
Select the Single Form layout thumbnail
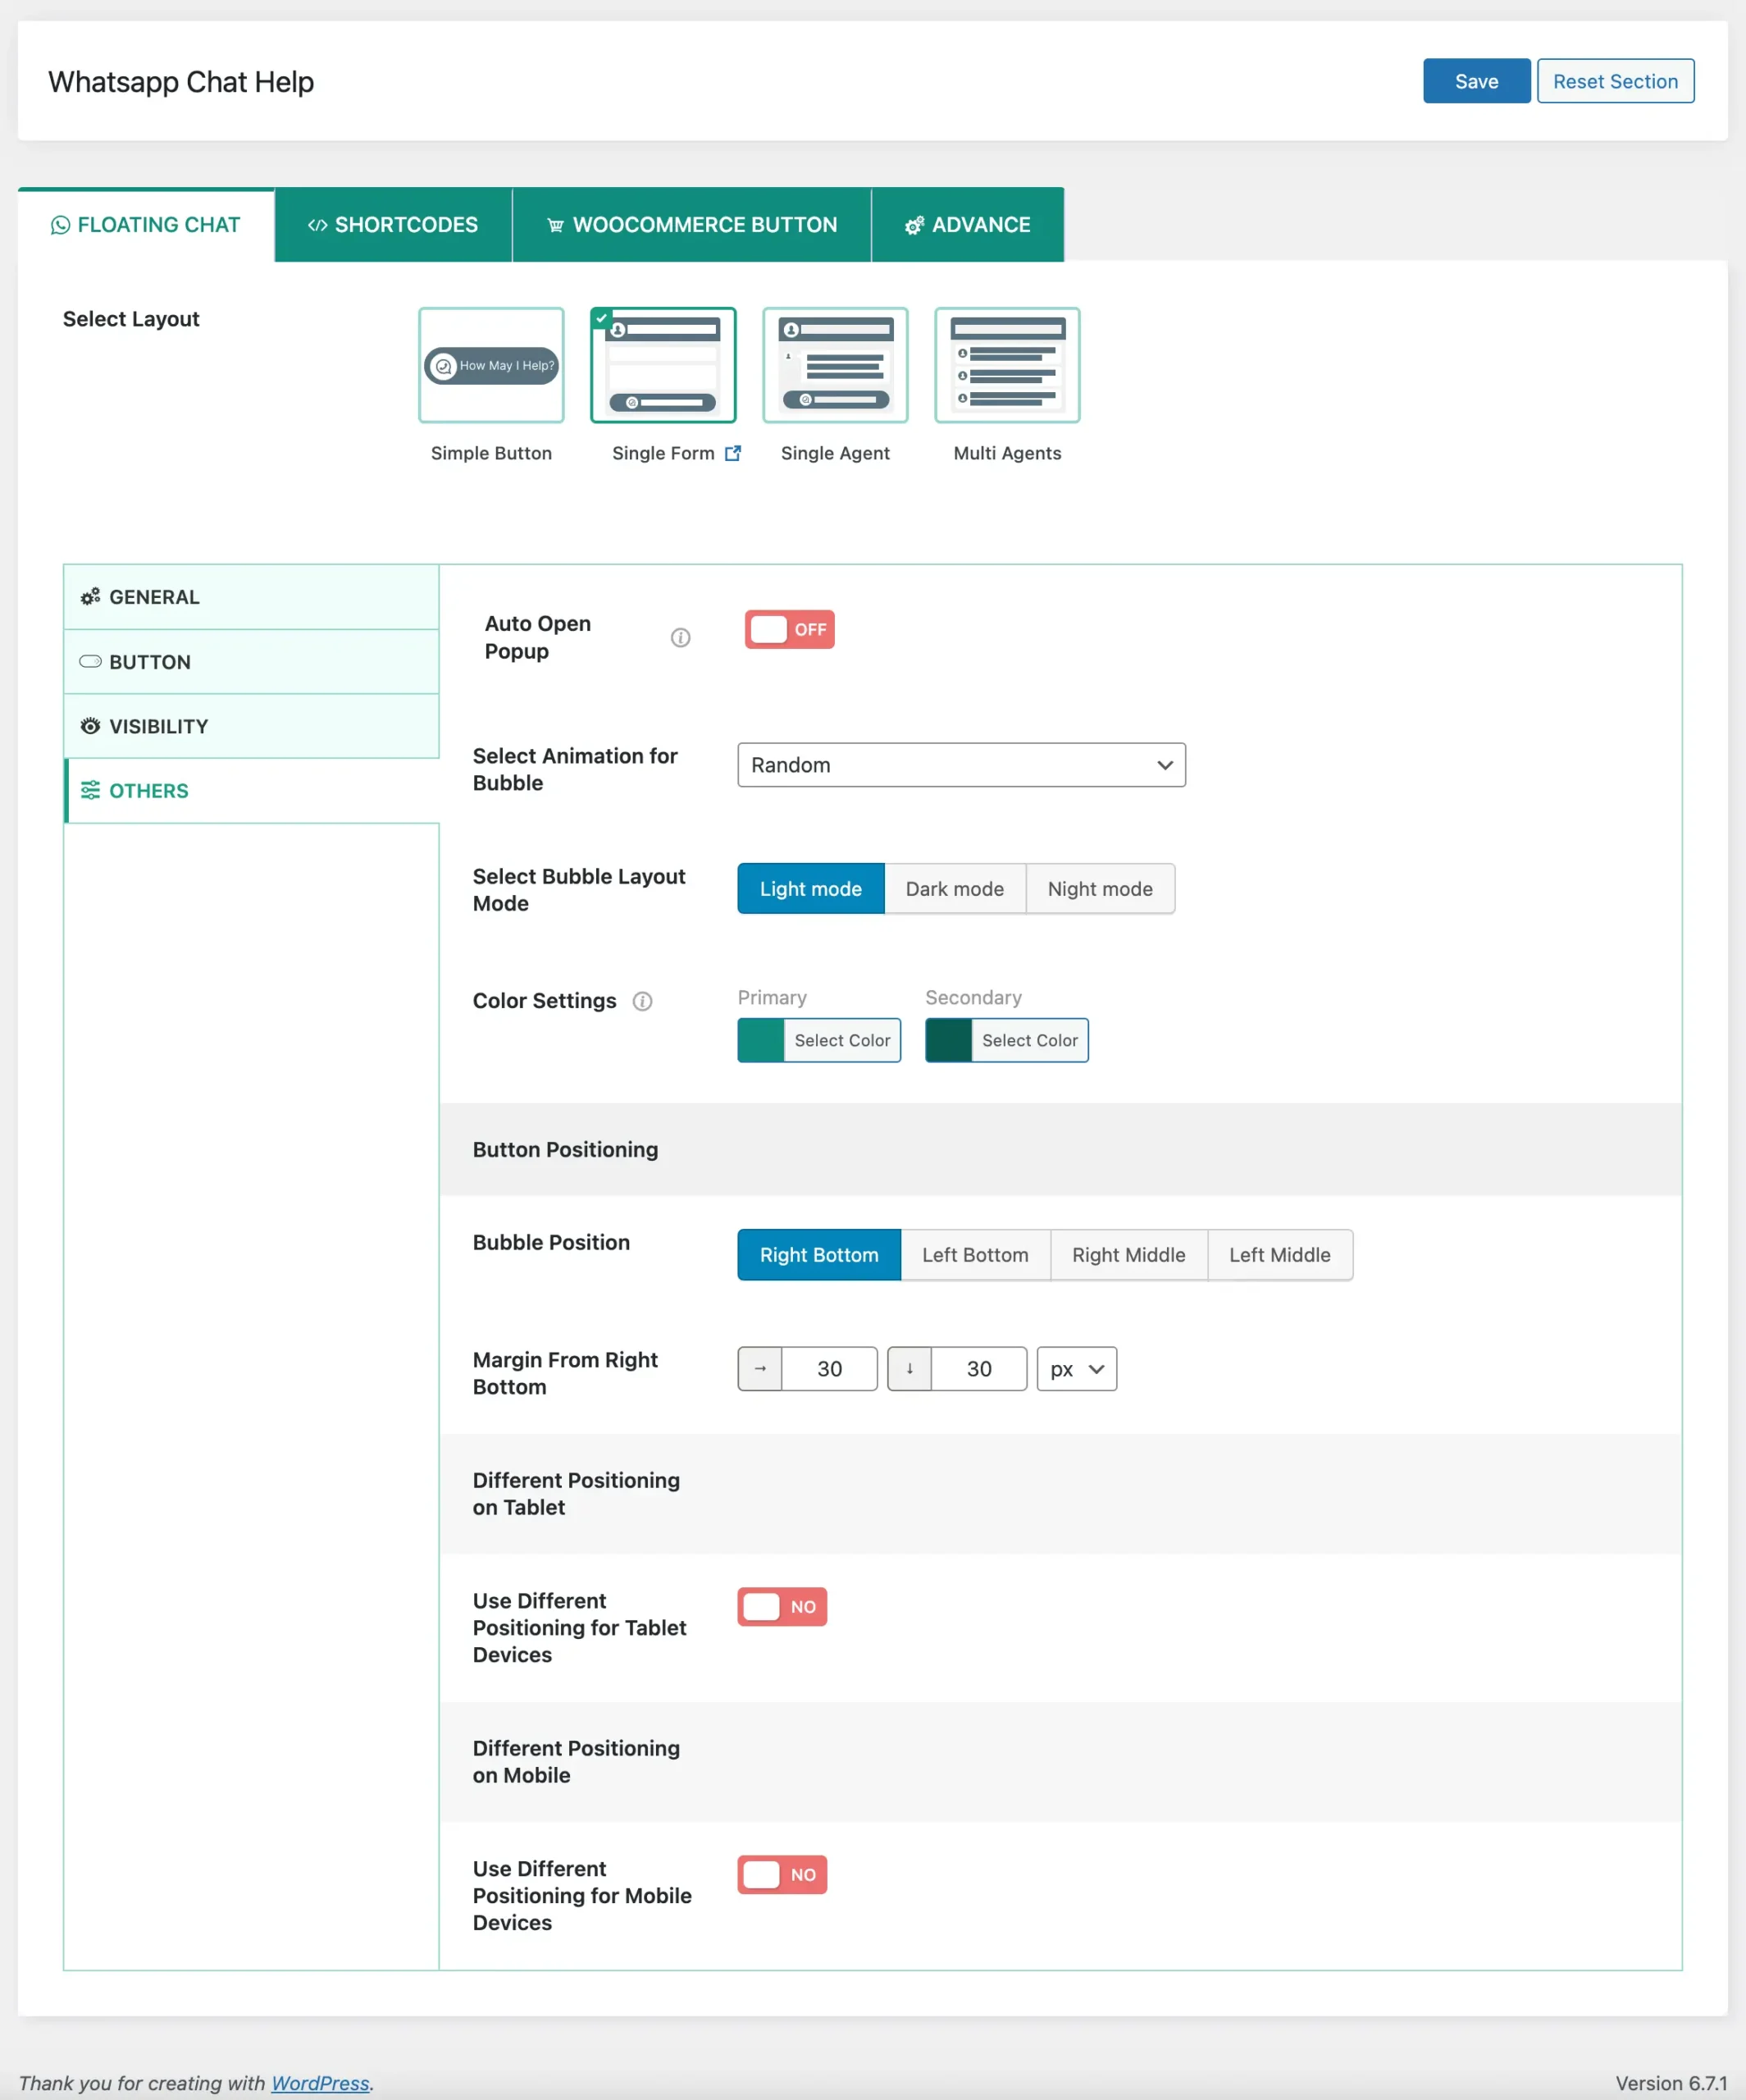point(663,365)
